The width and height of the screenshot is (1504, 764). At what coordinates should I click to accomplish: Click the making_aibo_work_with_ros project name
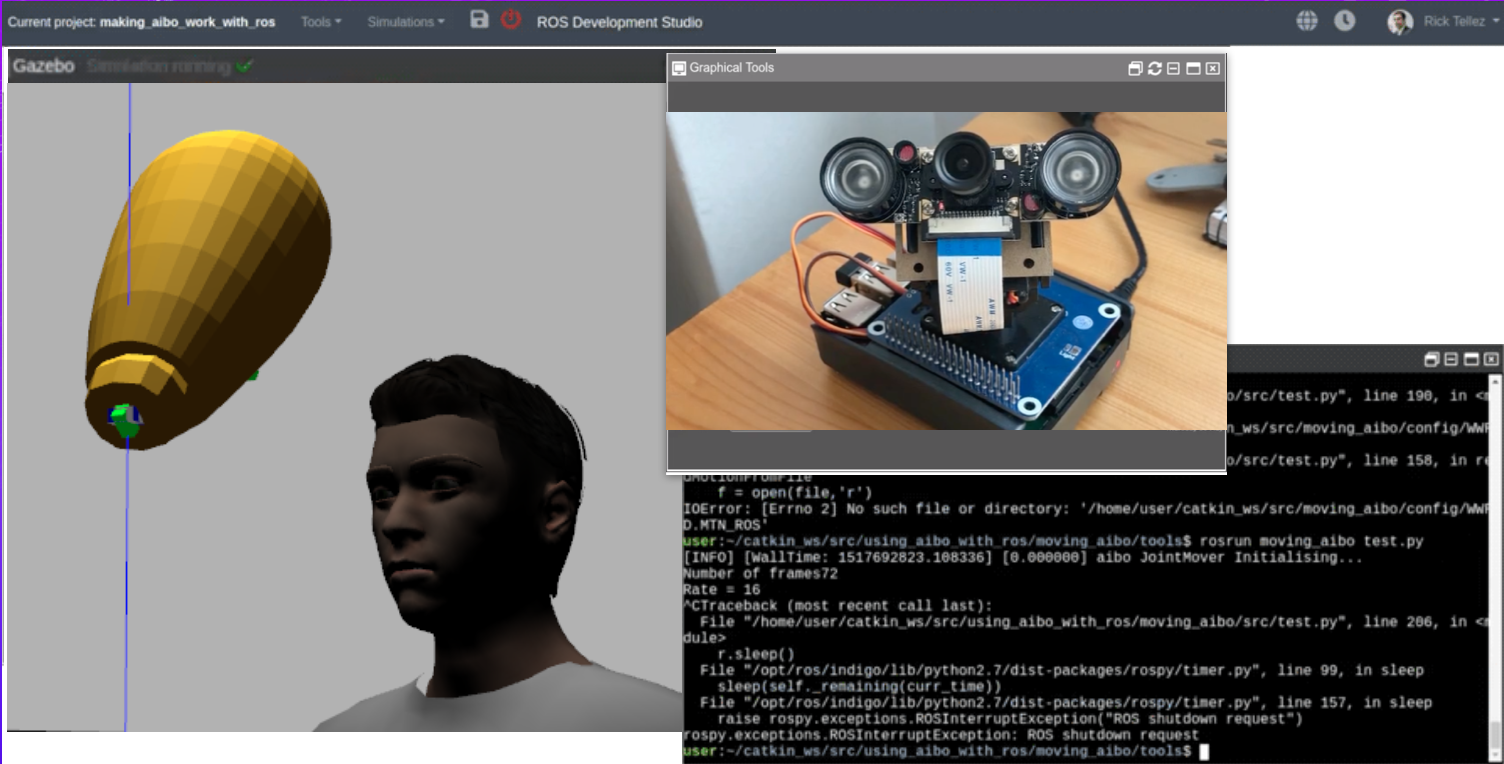[x=187, y=22]
